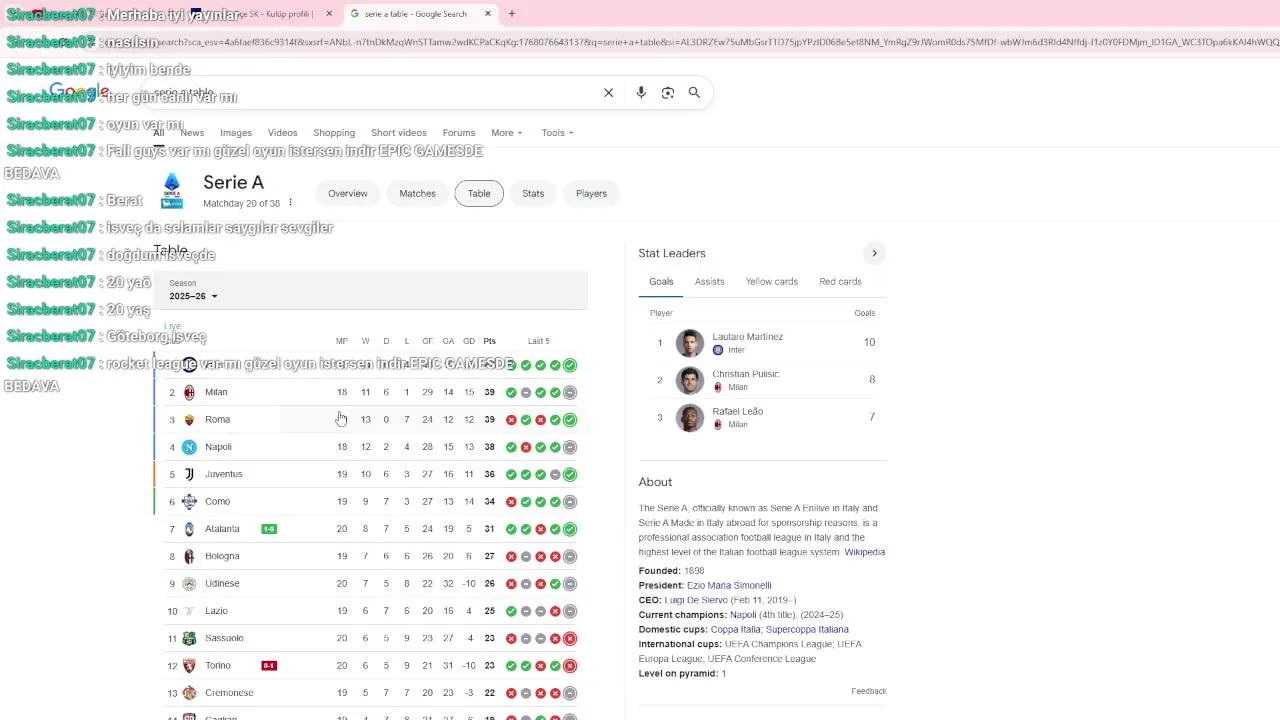
Task: Click Atalanta's live 1-0 score badge
Action: point(269,529)
